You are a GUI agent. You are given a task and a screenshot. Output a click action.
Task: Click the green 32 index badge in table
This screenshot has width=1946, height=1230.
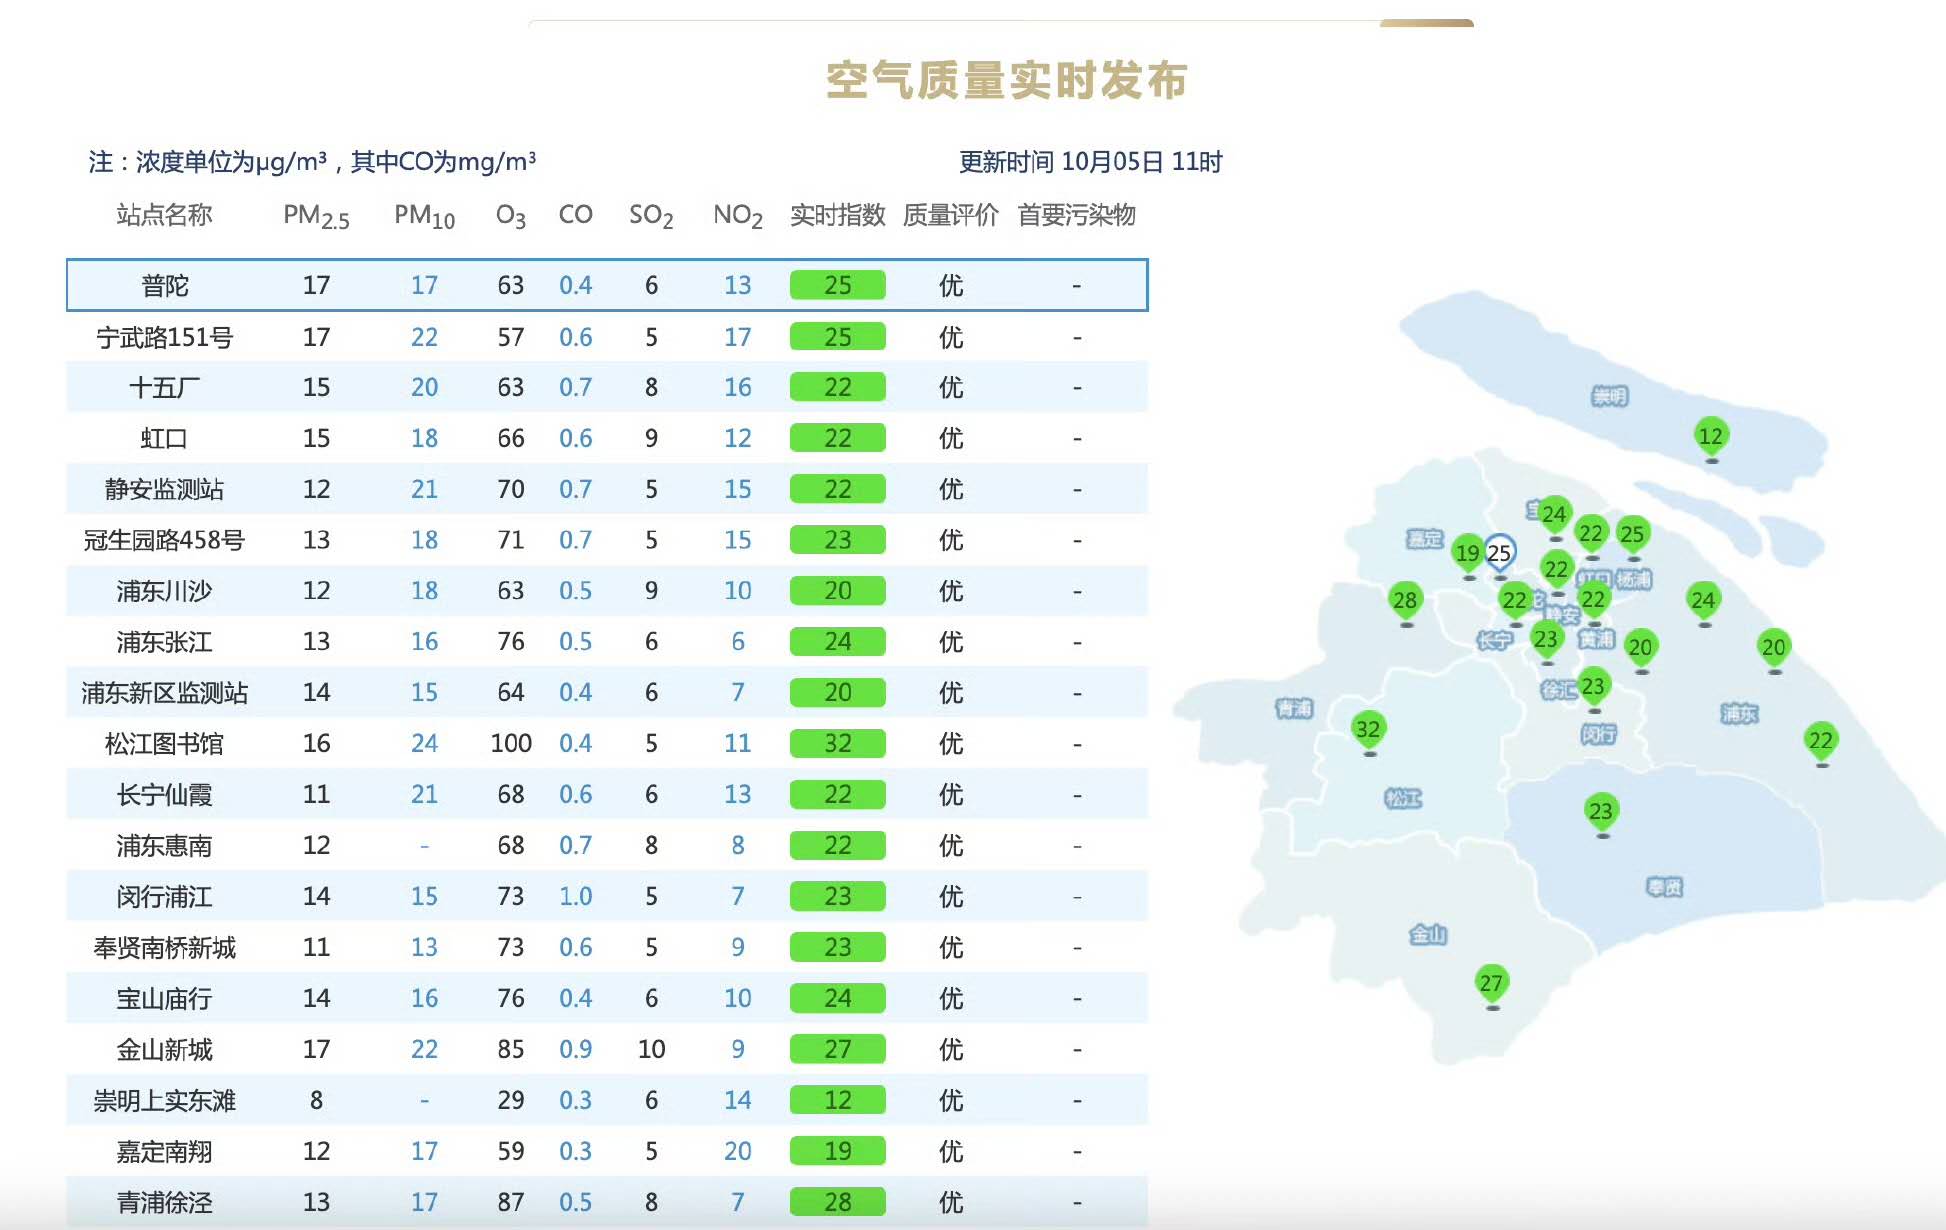coord(837,743)
